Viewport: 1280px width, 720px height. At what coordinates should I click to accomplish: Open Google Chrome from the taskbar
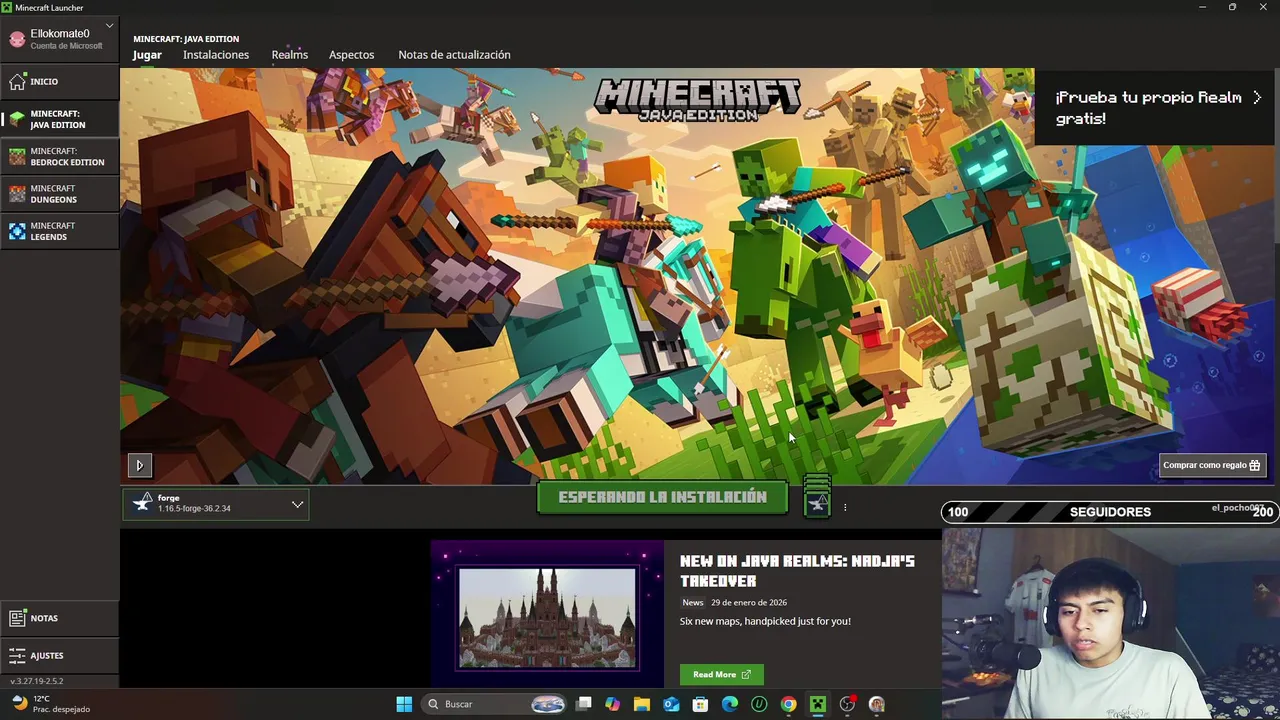[x=788, y=704]
